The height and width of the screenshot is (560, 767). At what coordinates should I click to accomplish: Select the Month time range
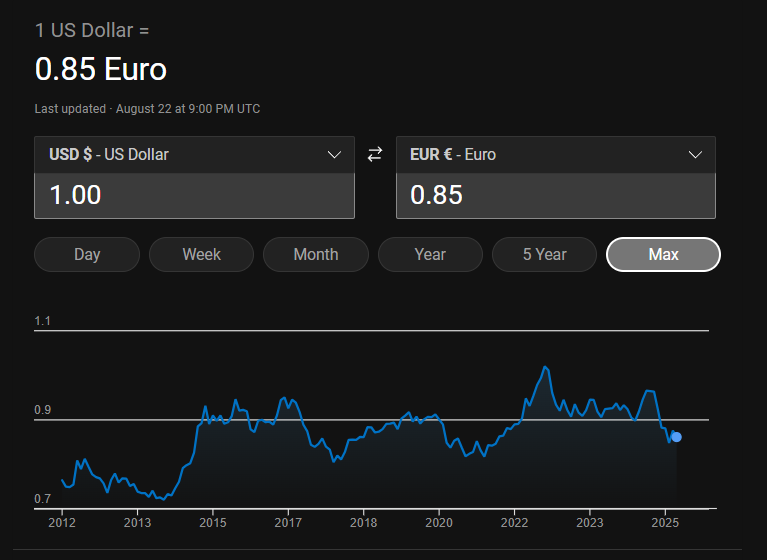pyautogui.click(x=316, y=254)
